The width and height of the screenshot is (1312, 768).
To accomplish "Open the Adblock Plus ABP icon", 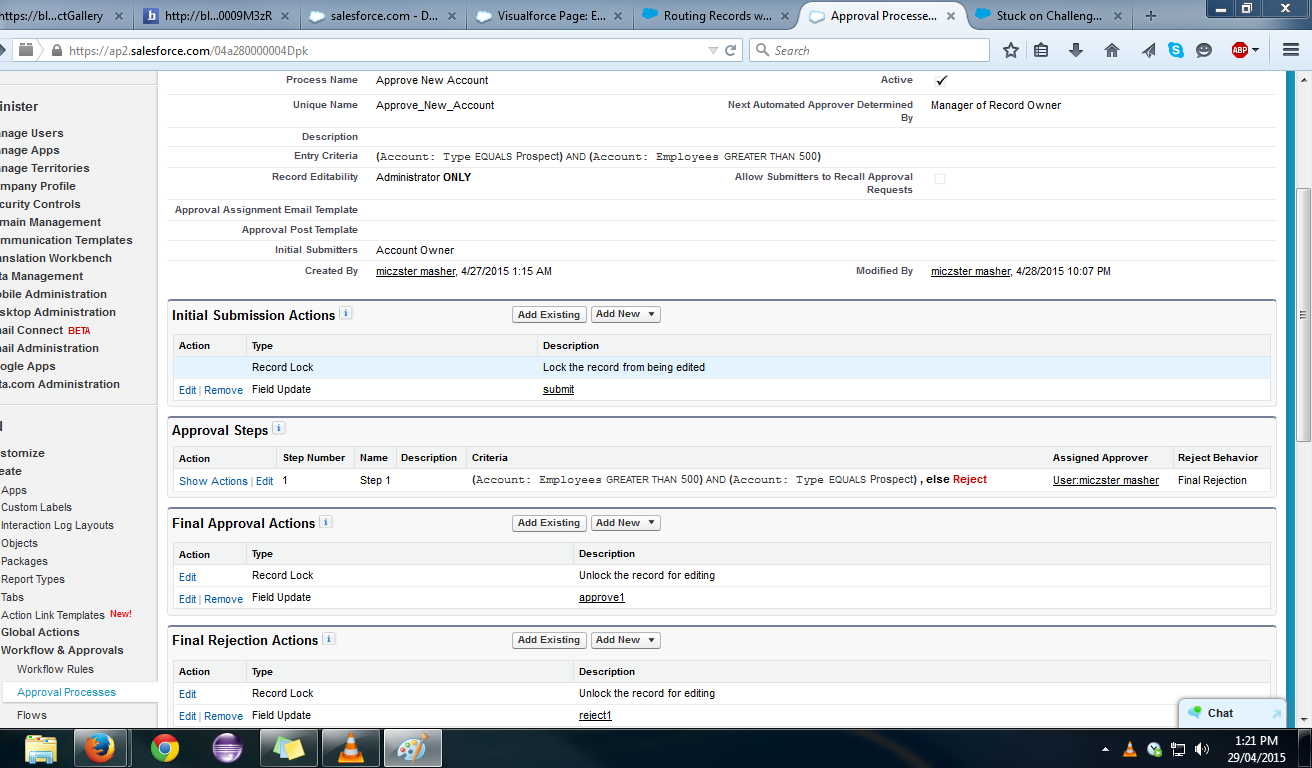I will coord(1240,50).
